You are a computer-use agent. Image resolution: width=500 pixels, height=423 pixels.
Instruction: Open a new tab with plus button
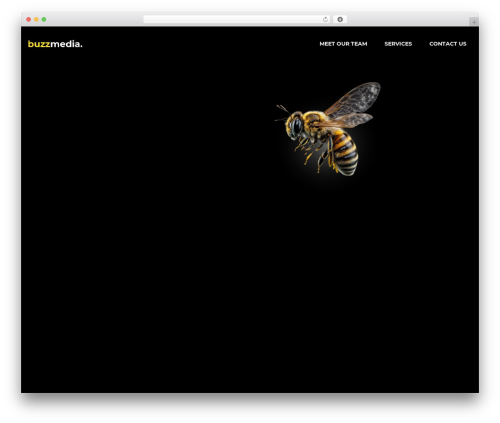pyautogui.click(x=474, y=22)
